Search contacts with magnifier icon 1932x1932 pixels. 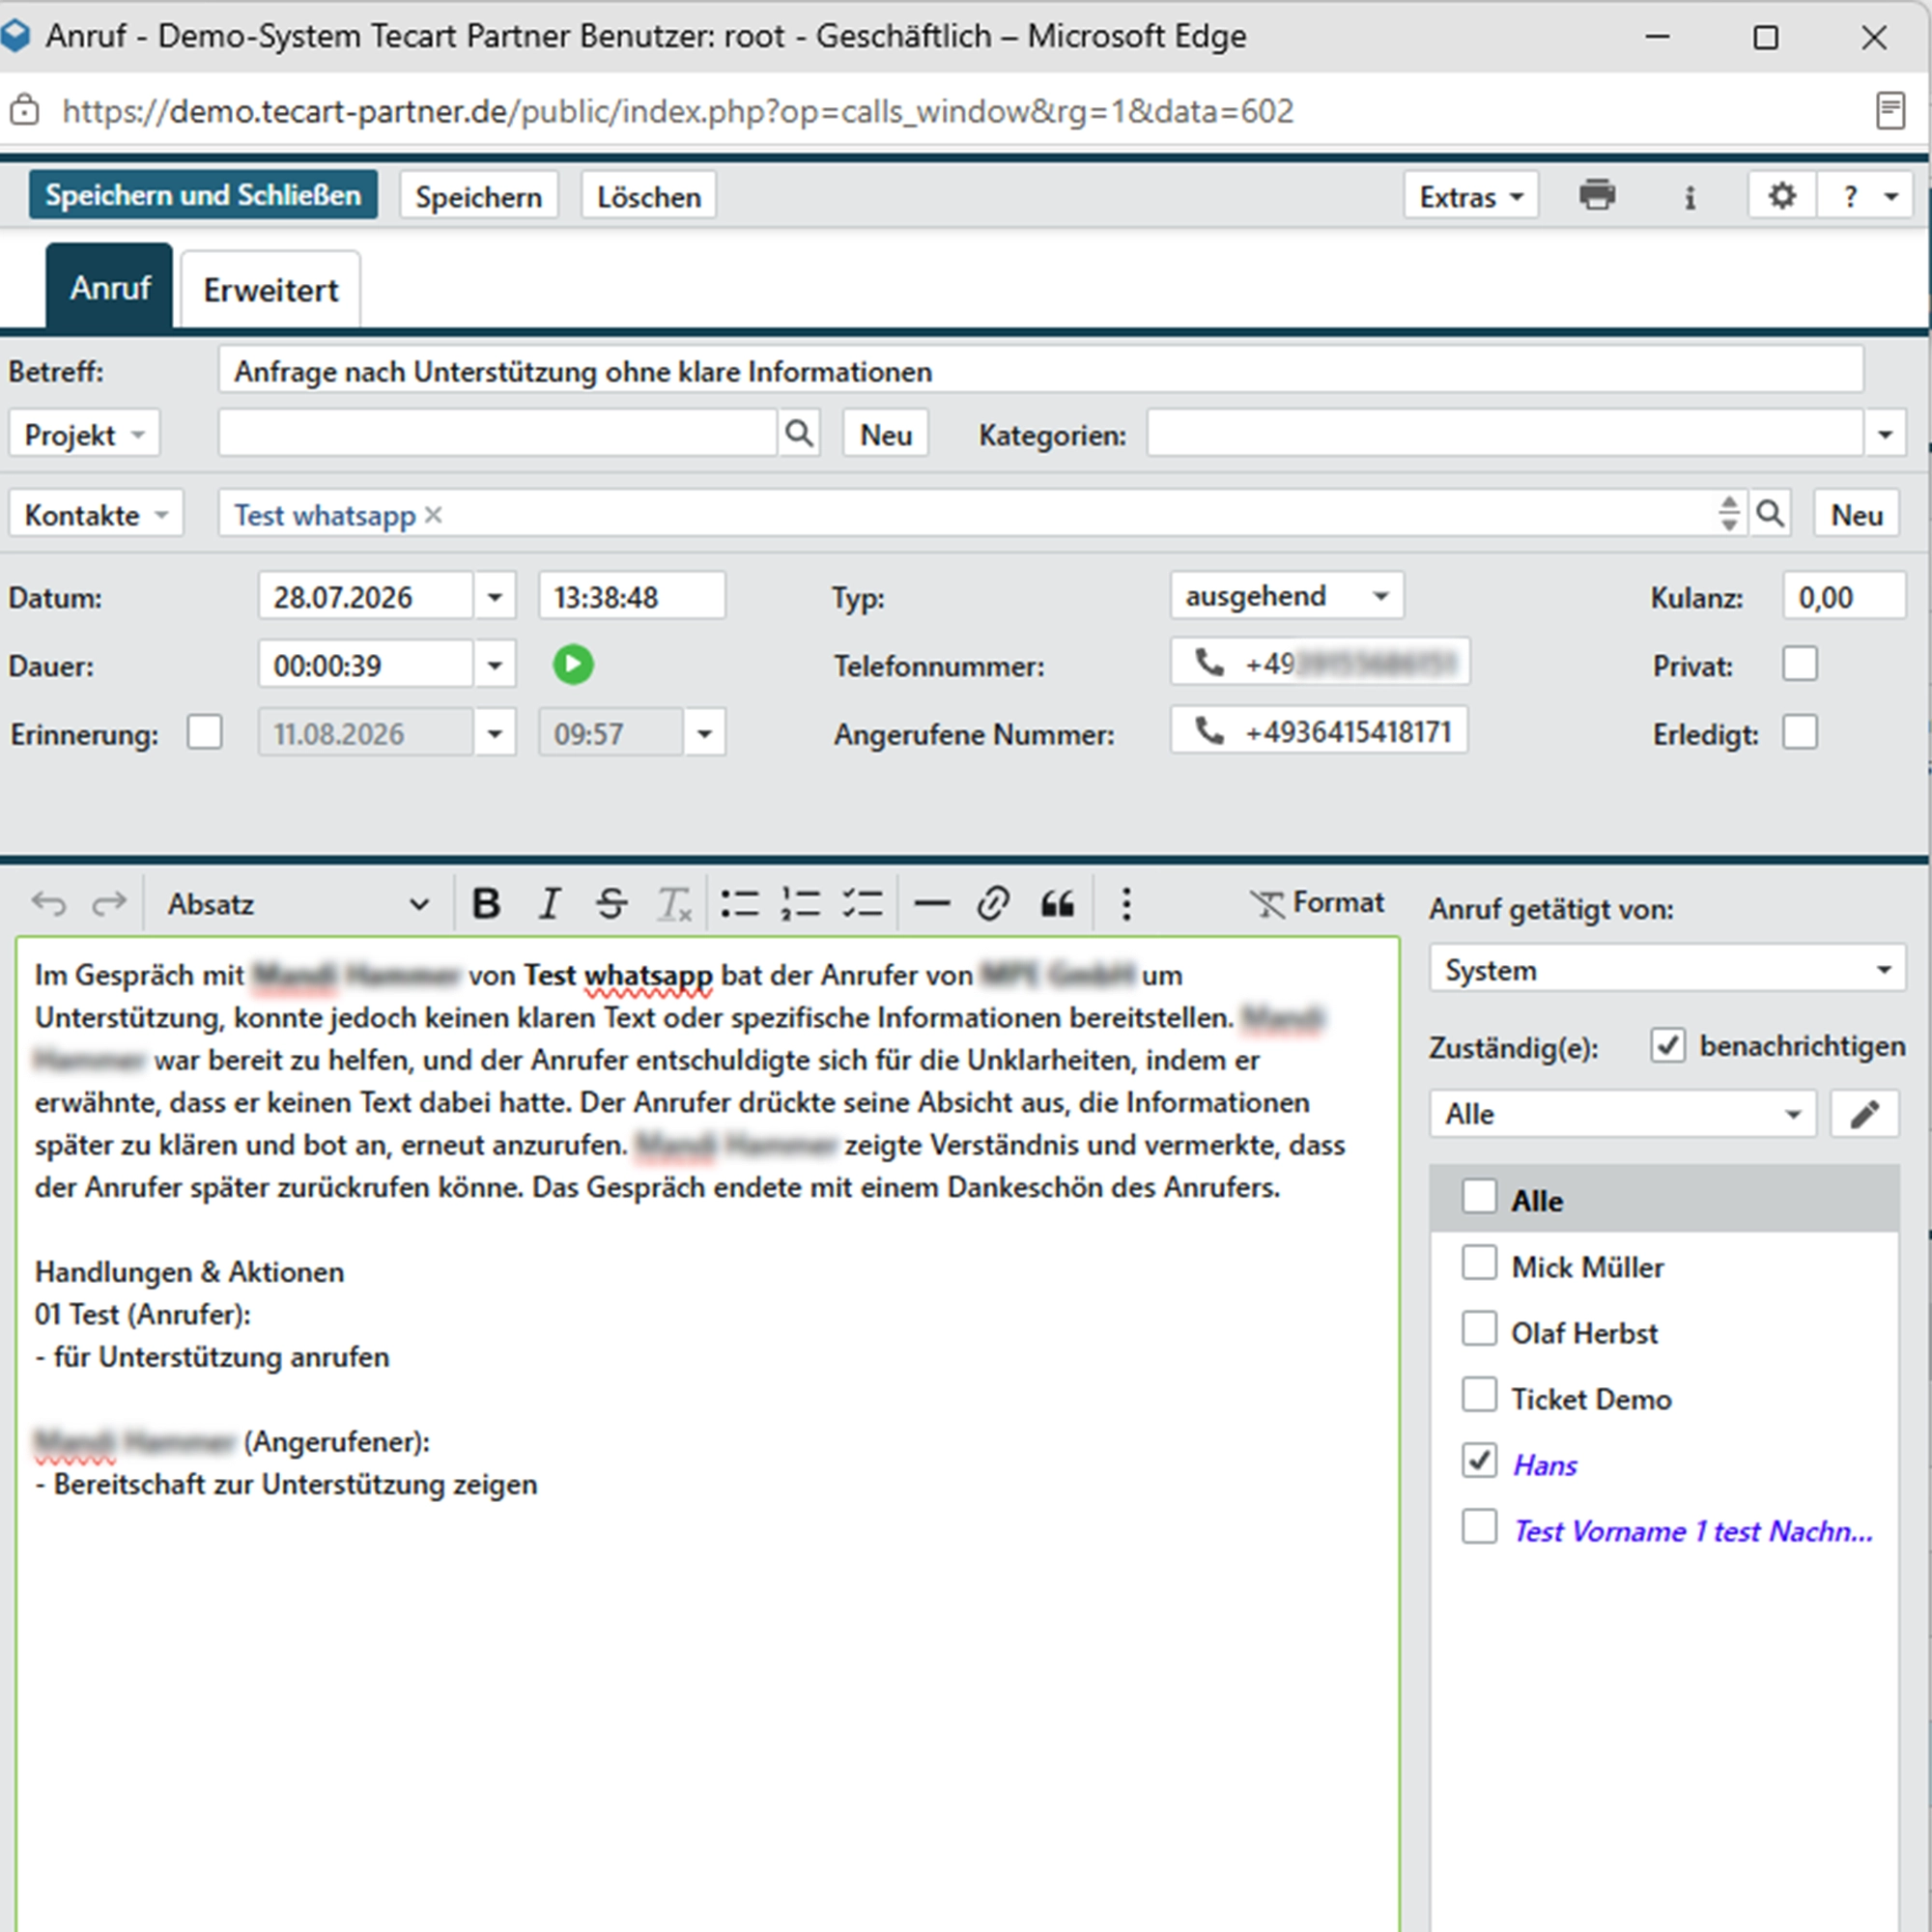(x=1770, y=514)
